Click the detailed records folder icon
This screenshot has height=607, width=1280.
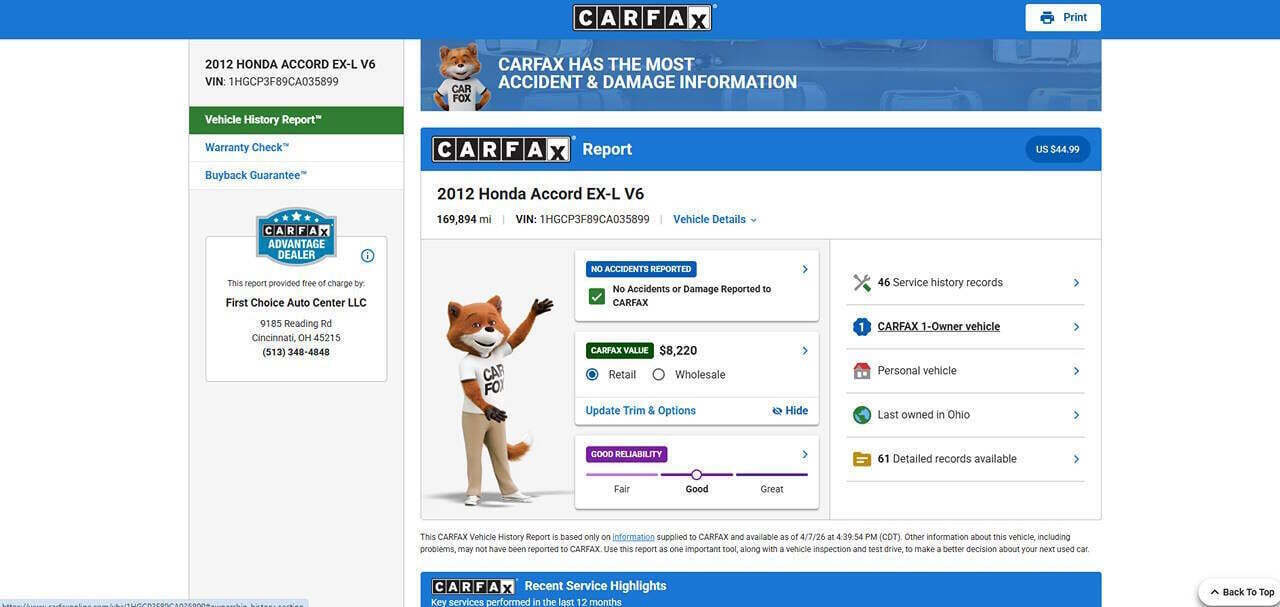pos(861,459)
